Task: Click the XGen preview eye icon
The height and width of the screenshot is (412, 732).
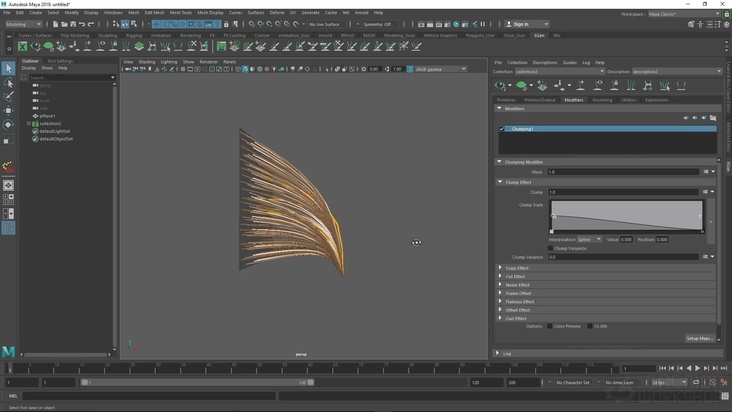Action: click(x=501, y=86)
